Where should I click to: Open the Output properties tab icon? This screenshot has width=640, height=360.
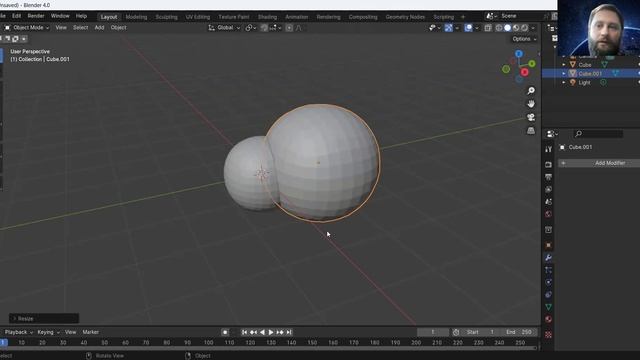point(548,177)
